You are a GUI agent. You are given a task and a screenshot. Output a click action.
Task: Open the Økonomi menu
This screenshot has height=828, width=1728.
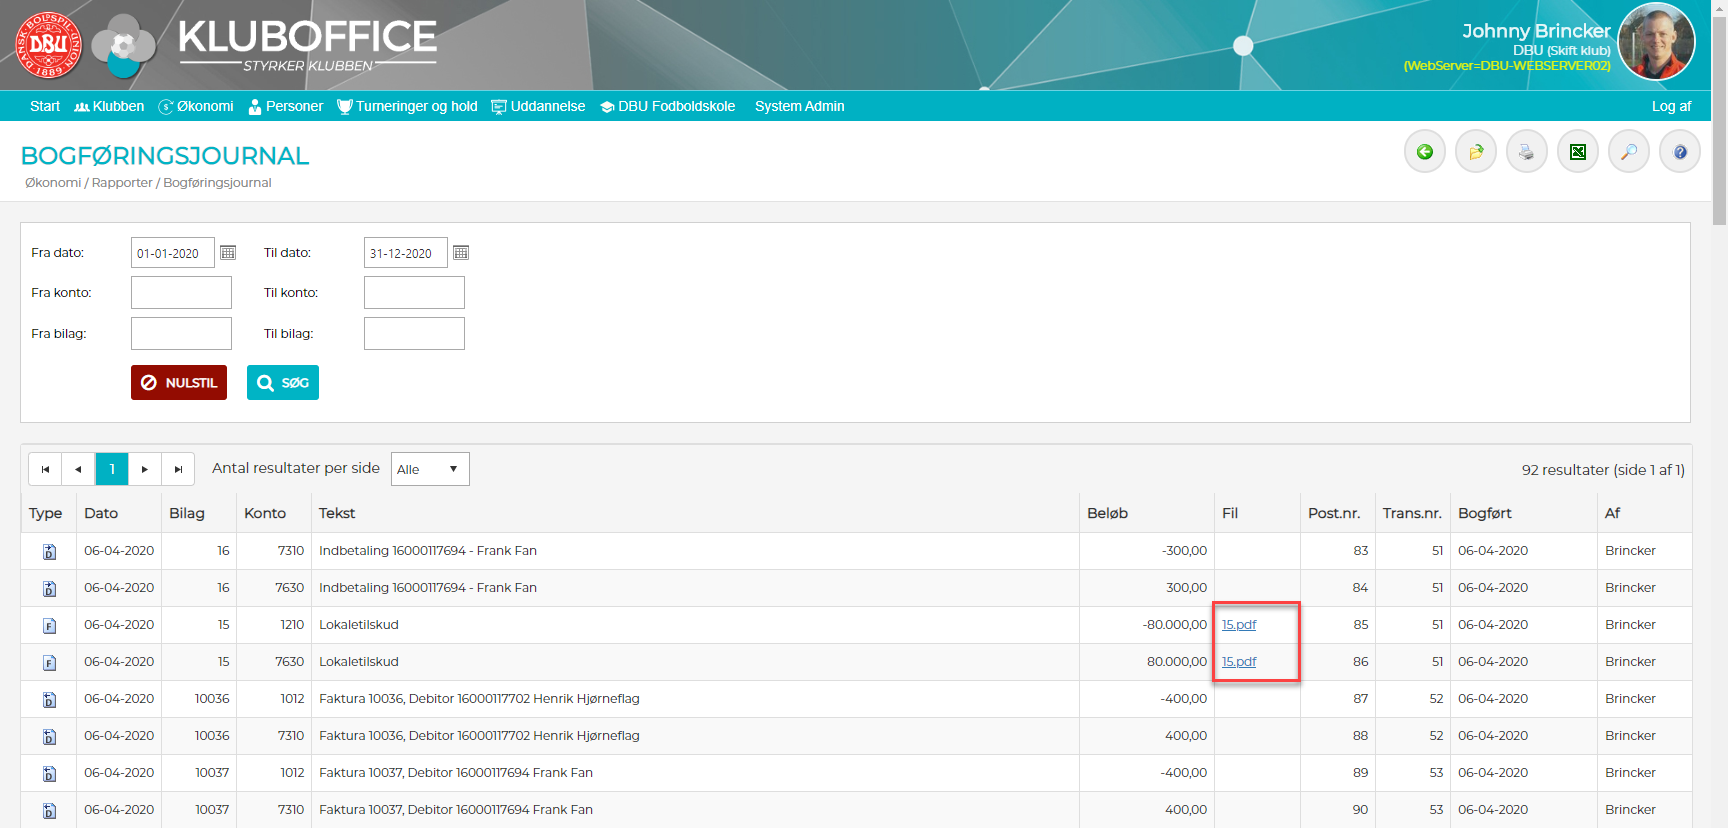[196, 106]
